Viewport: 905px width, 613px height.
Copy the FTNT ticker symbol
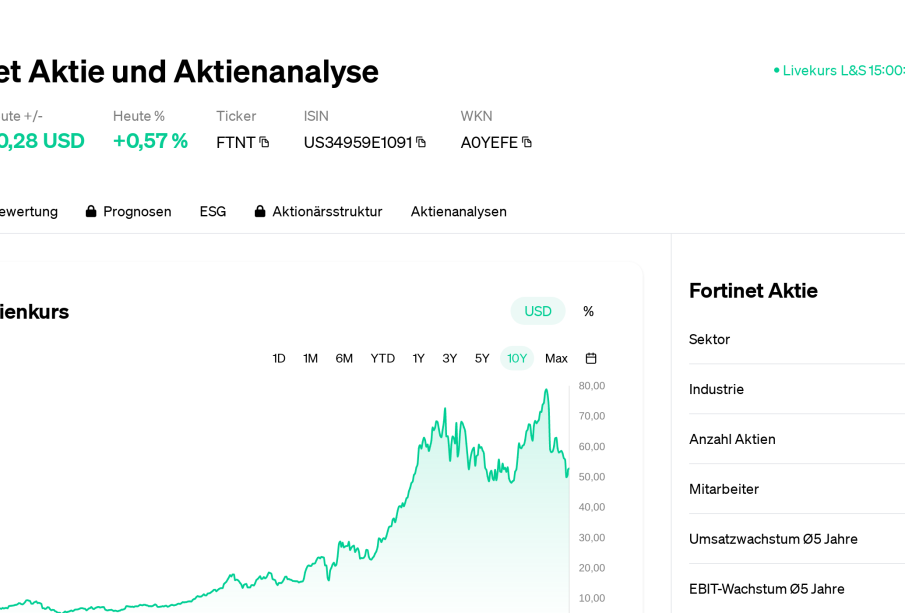[264, 142]
